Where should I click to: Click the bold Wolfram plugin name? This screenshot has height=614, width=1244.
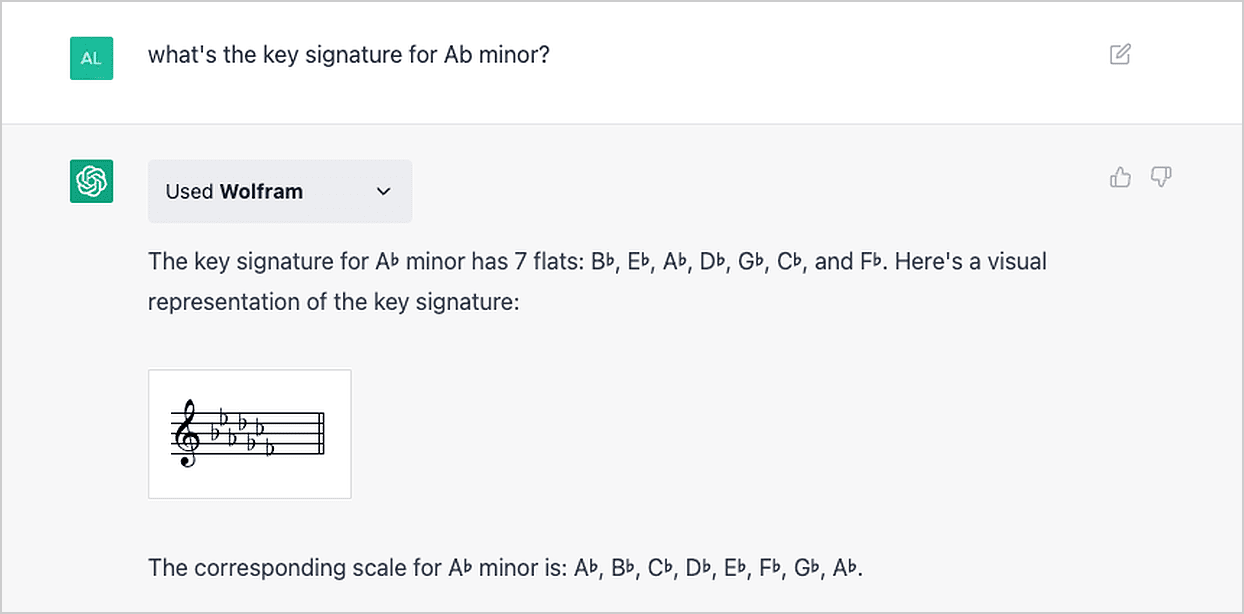click(261, 191)
